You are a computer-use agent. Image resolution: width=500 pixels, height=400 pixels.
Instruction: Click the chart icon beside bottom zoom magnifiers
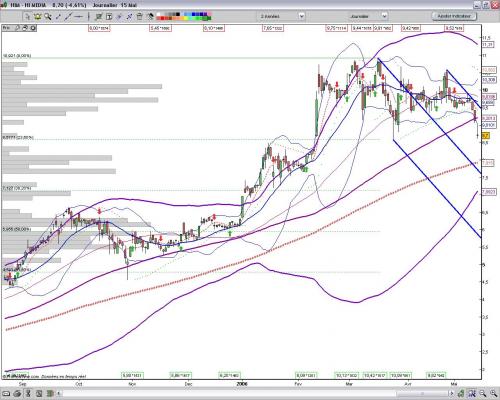point(472,394)
